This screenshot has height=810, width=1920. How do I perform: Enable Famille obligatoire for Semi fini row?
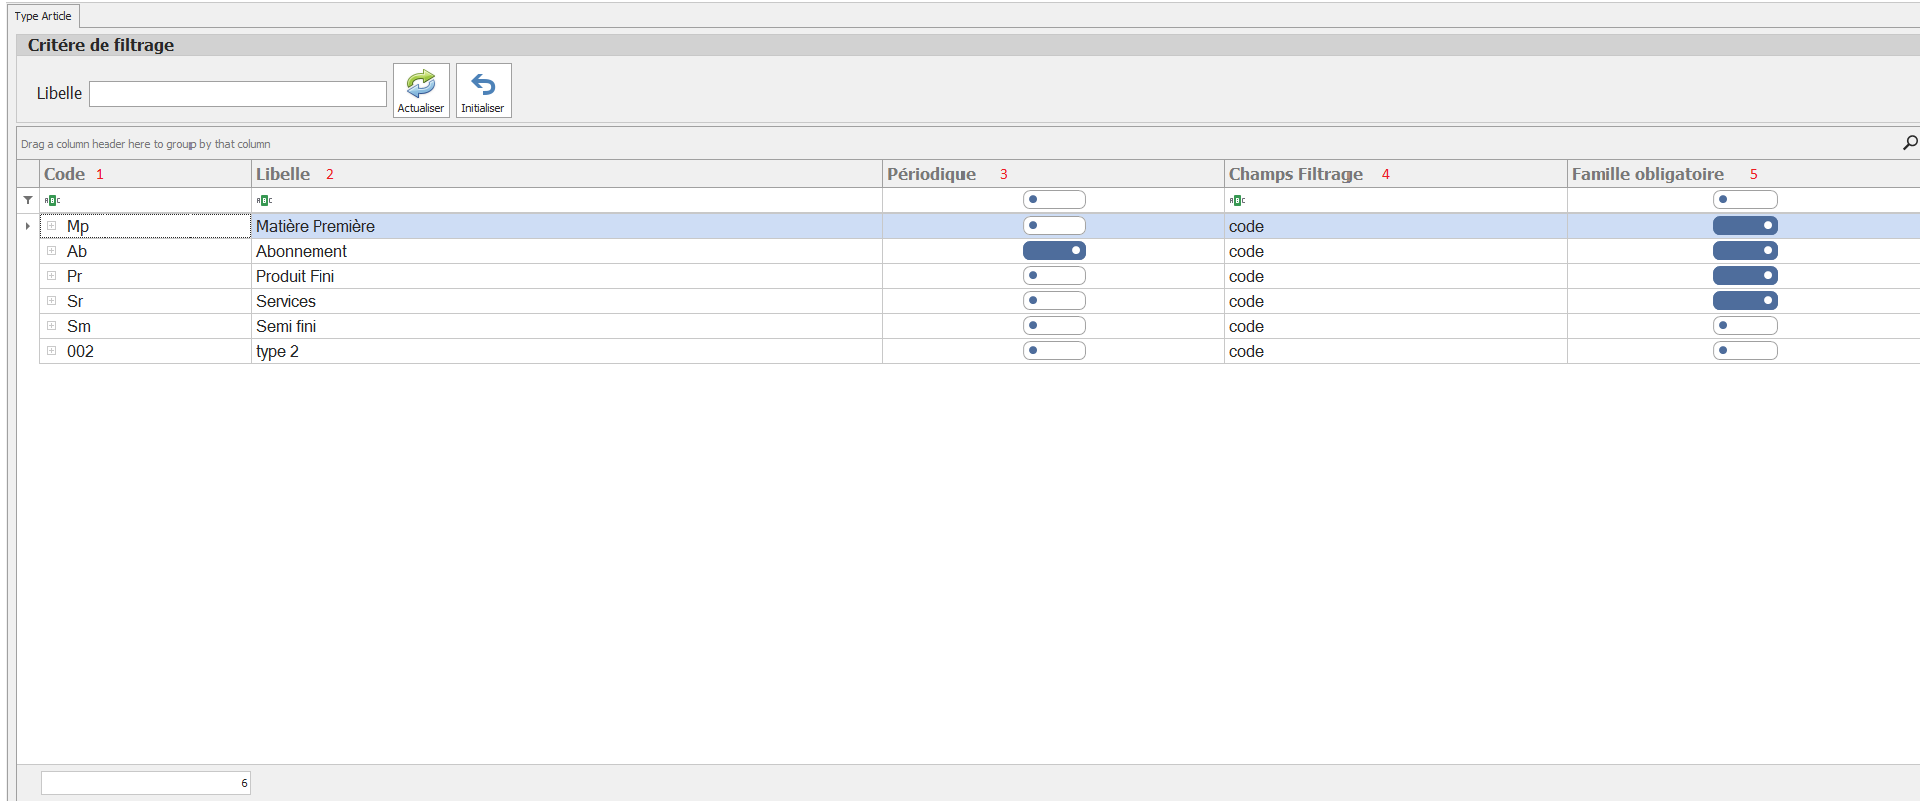[1744, 326]
